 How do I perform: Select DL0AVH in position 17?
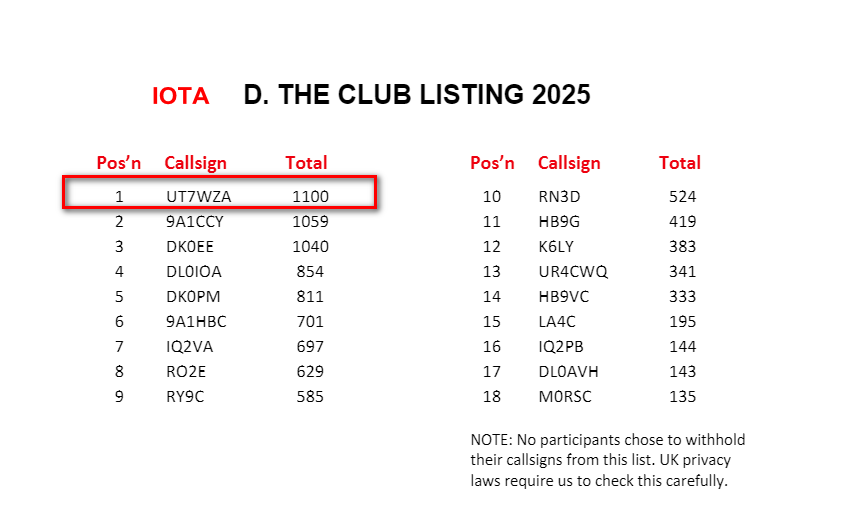[569, 371]
